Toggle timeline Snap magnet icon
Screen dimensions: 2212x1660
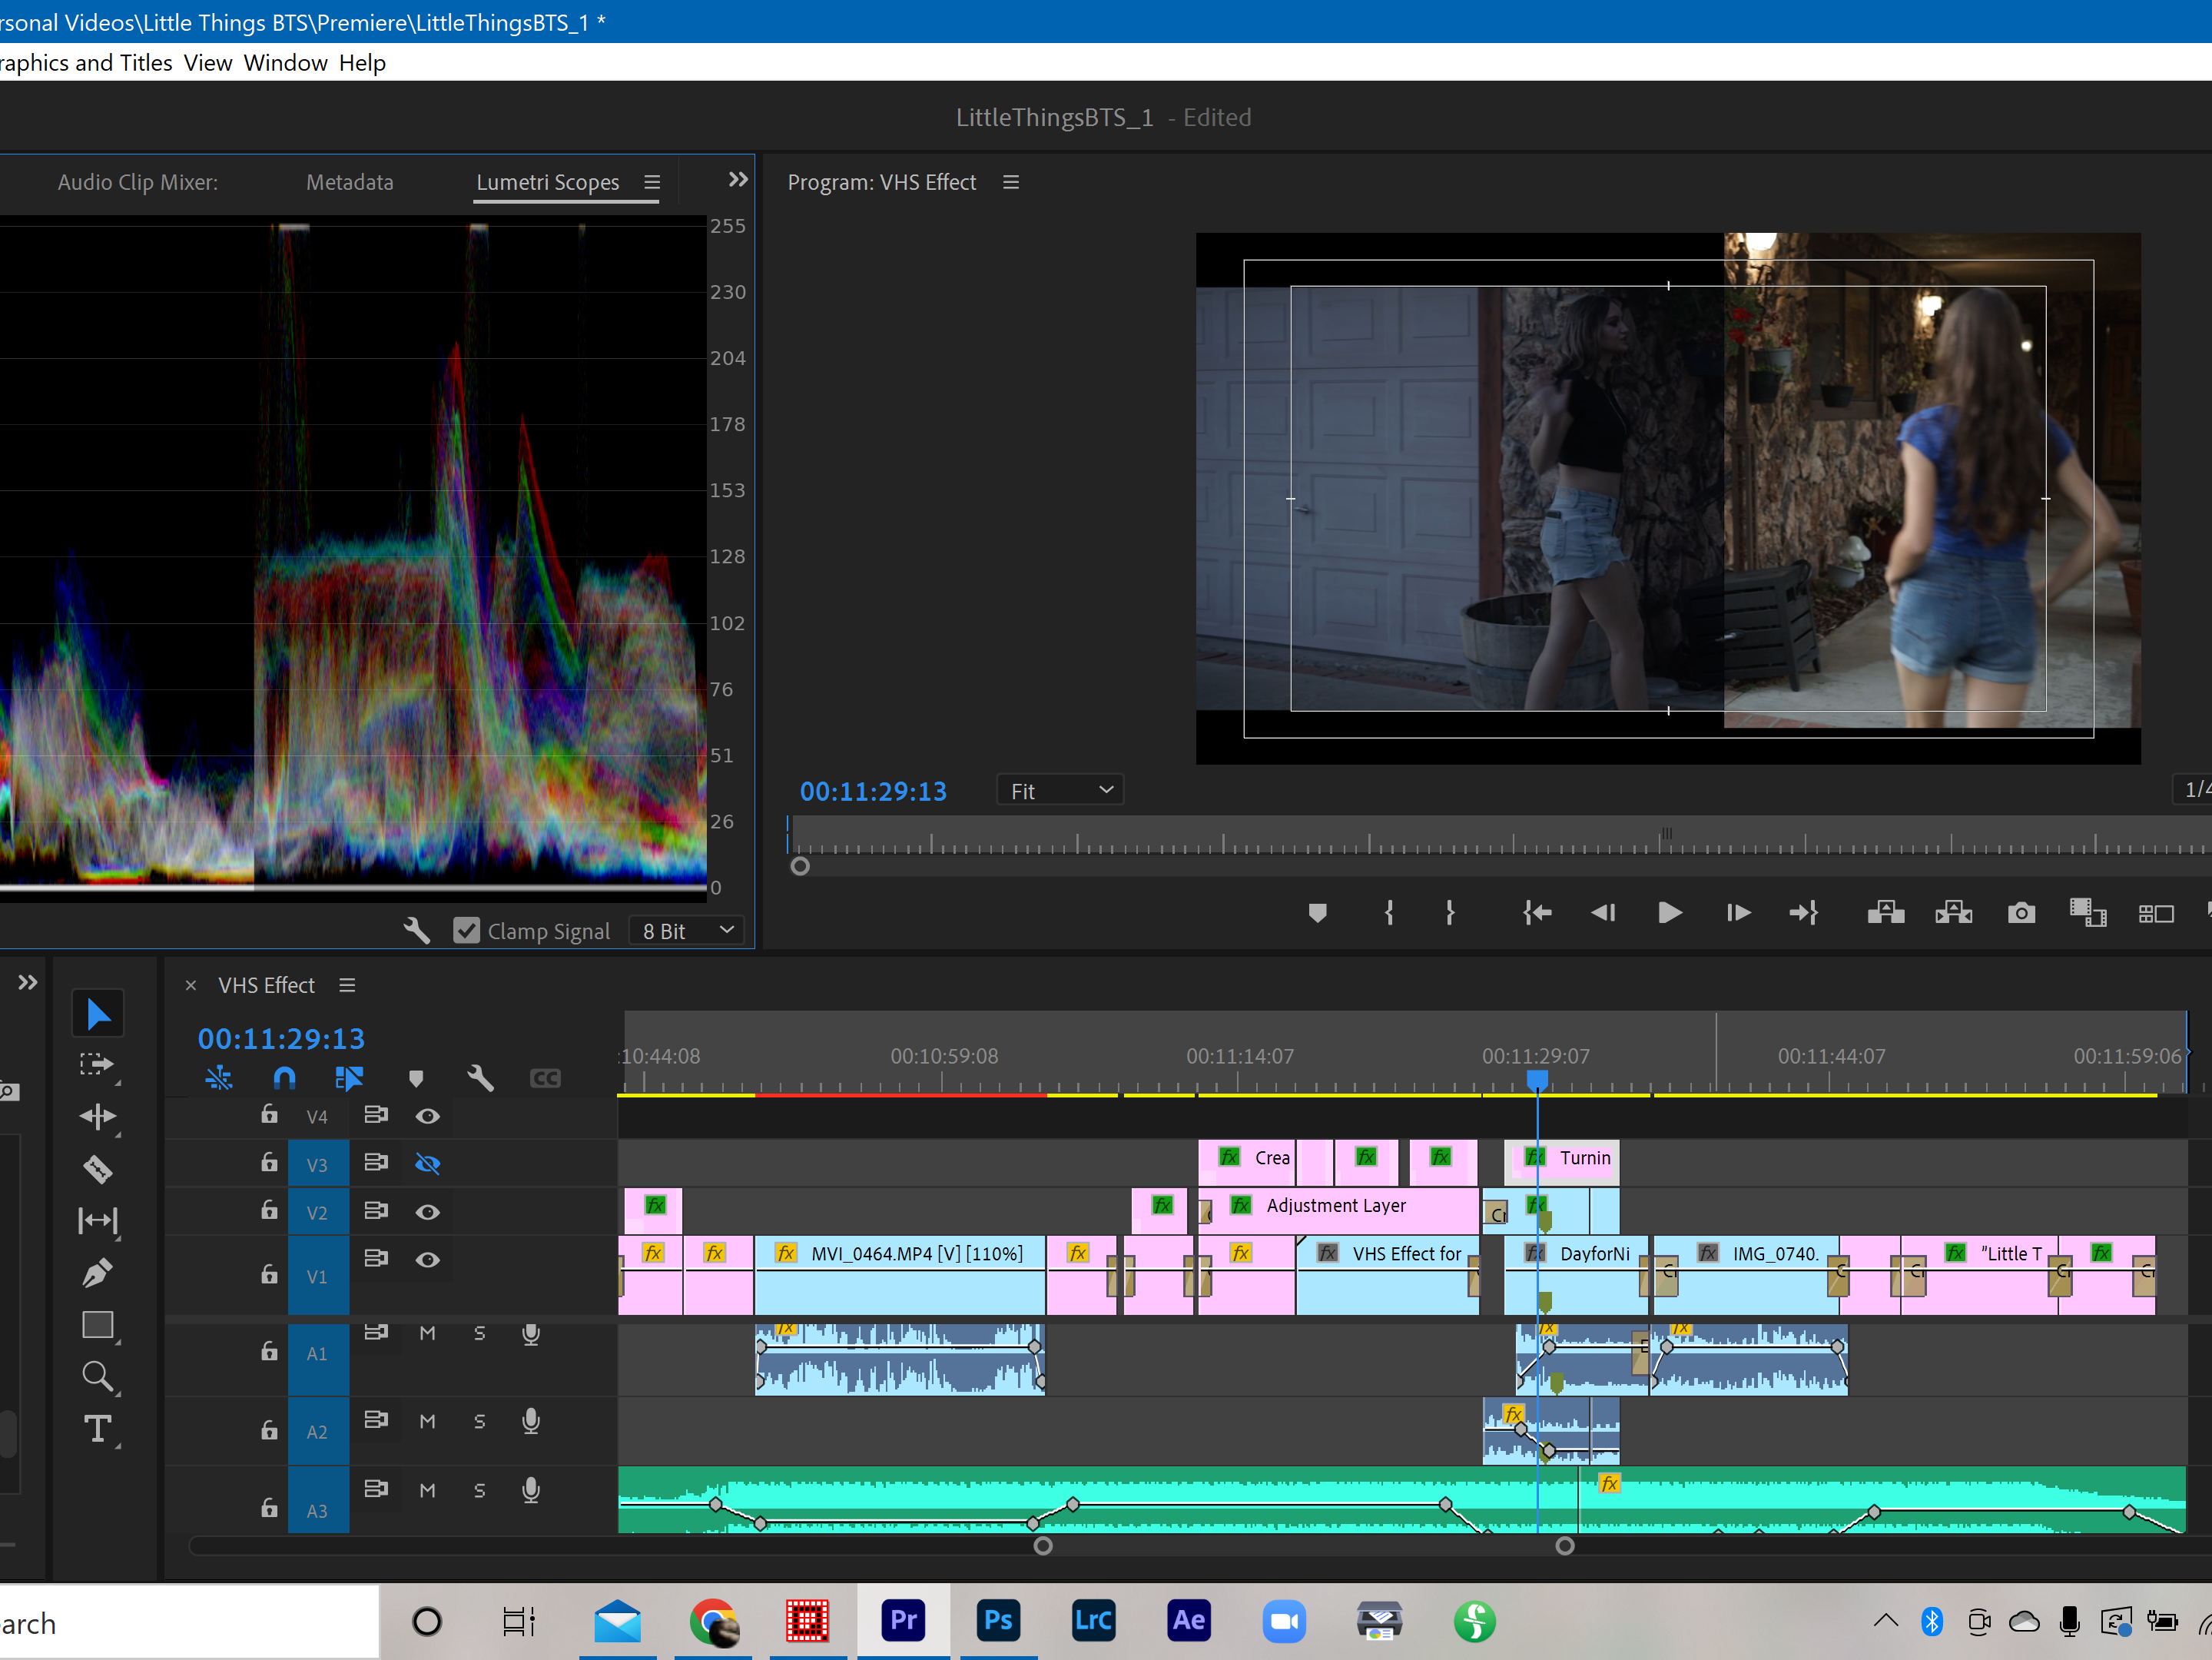tap(284, 1078)
